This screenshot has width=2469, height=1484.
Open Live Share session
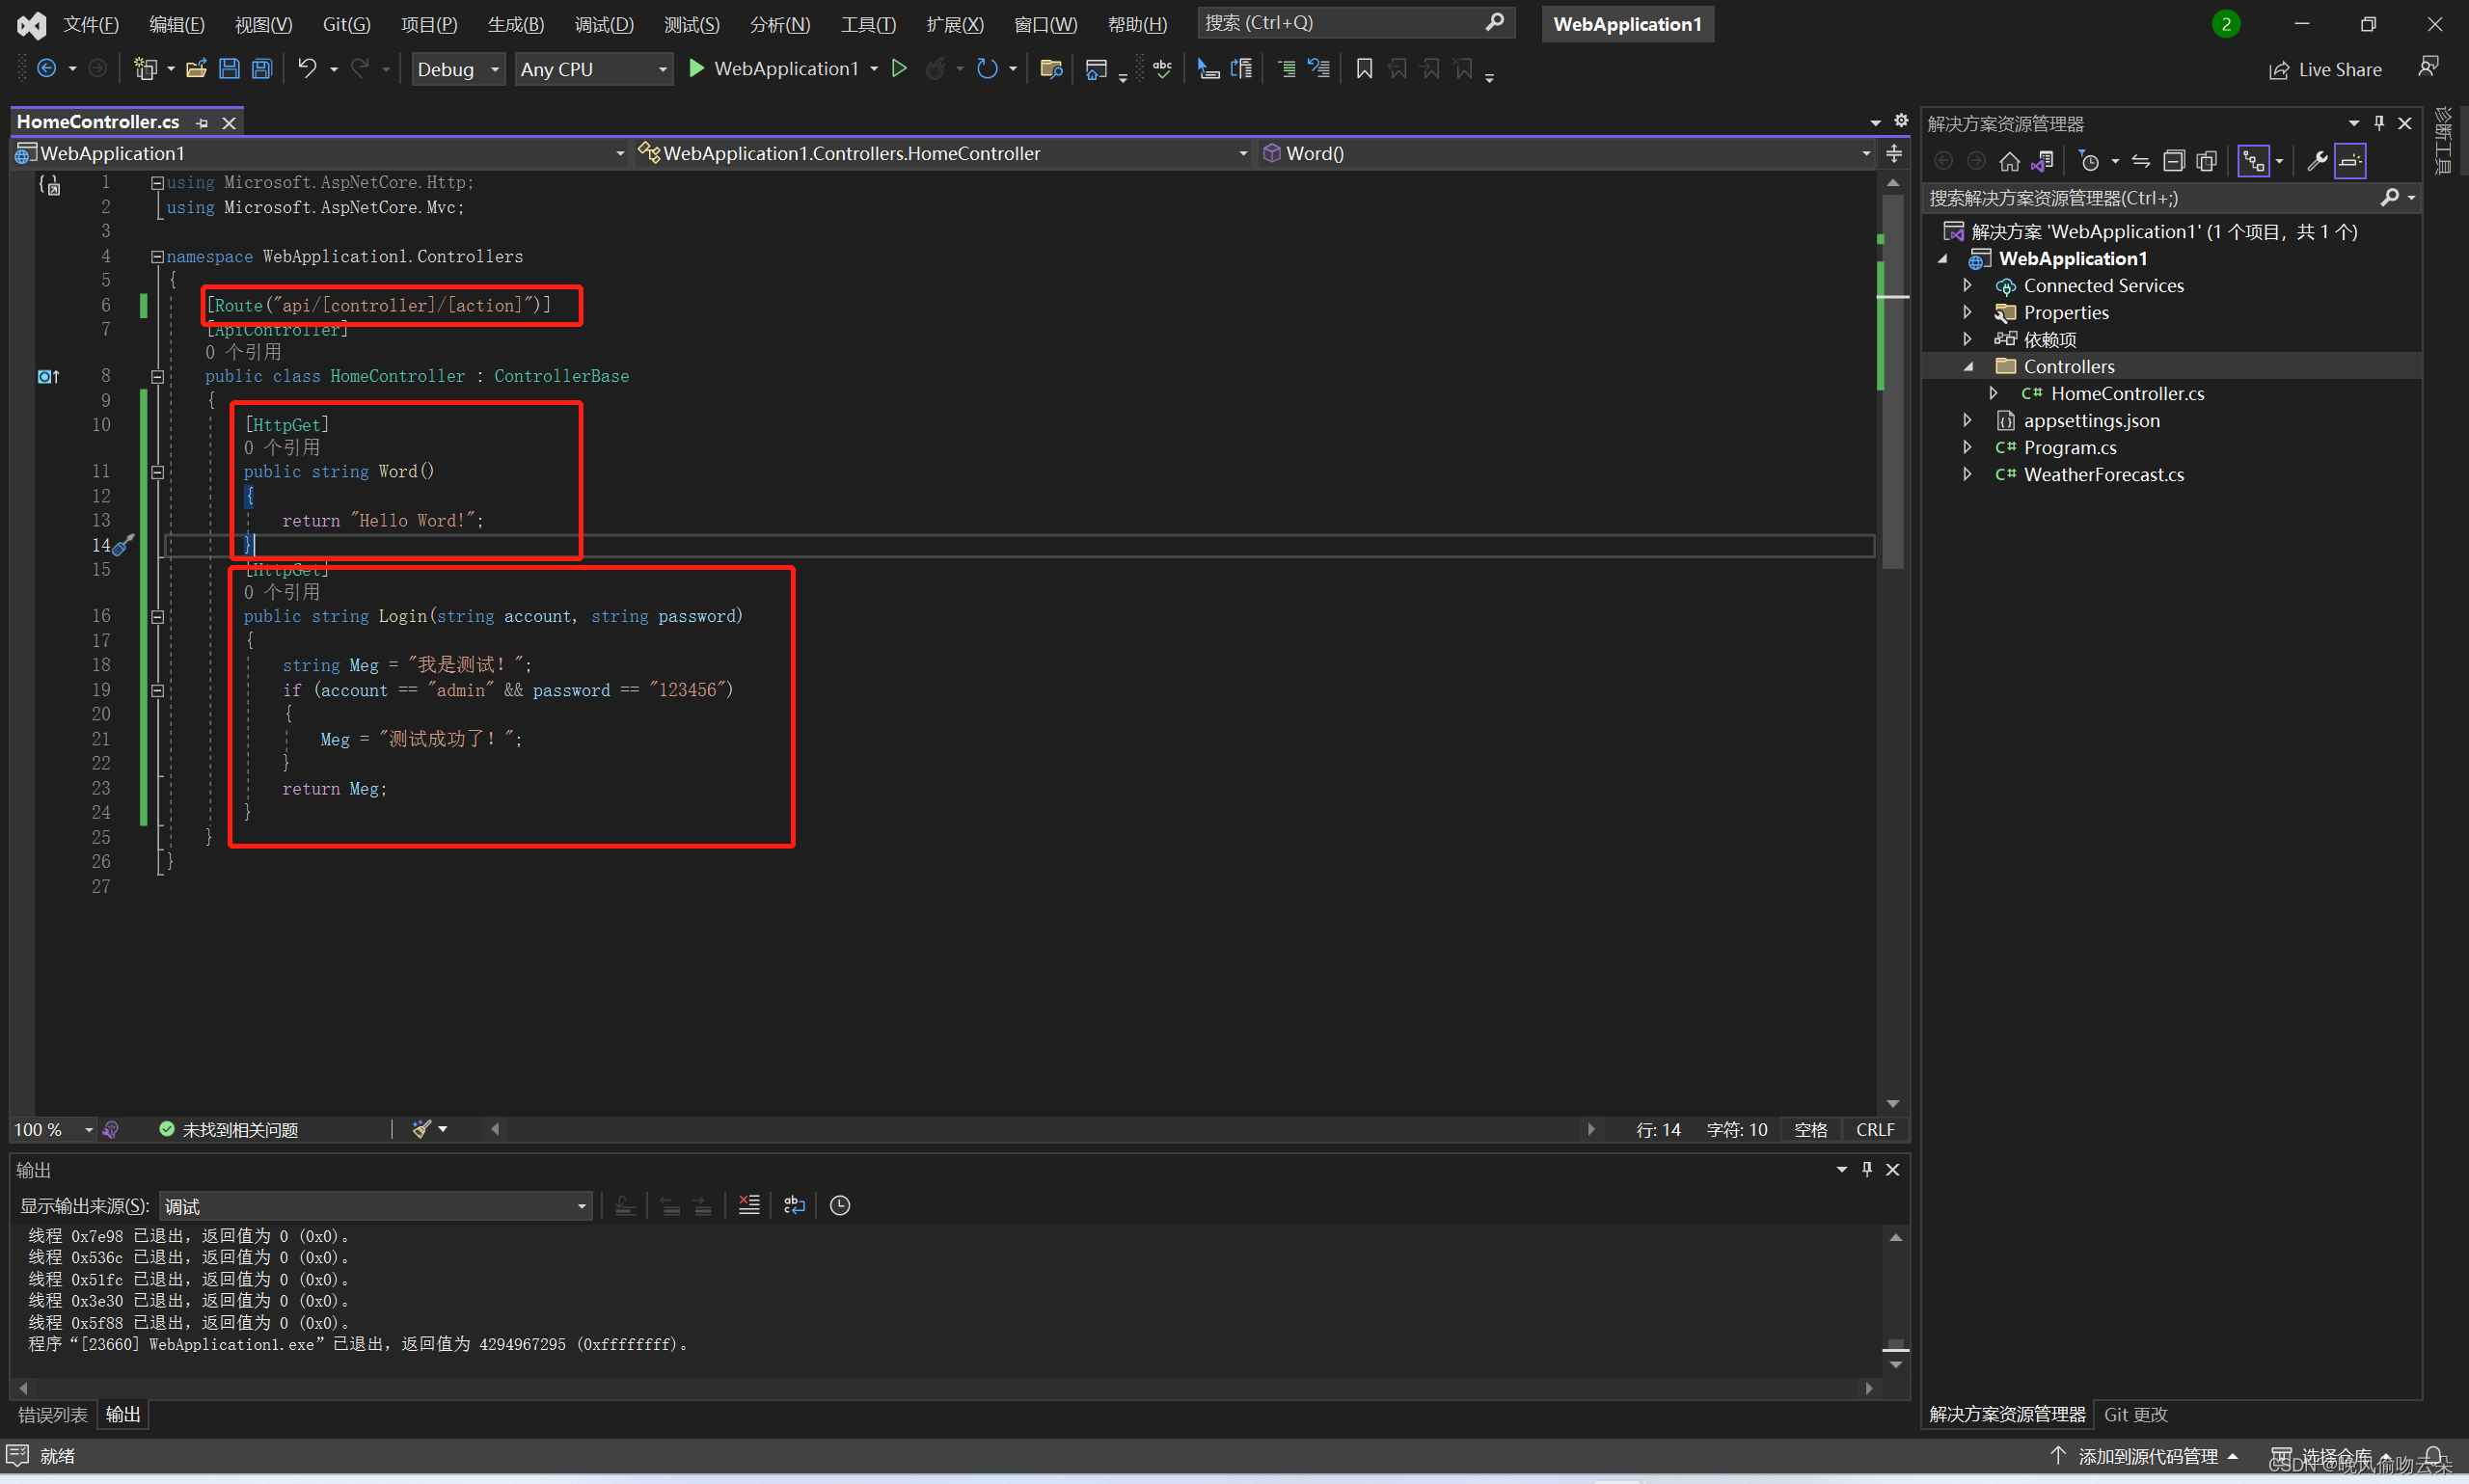click(2325, 69)
